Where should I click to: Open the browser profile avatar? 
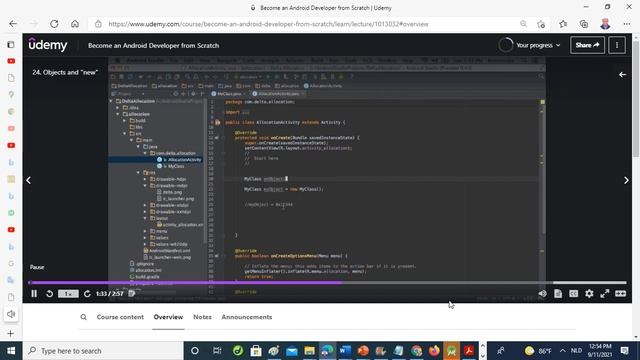[x=605, y=24]
